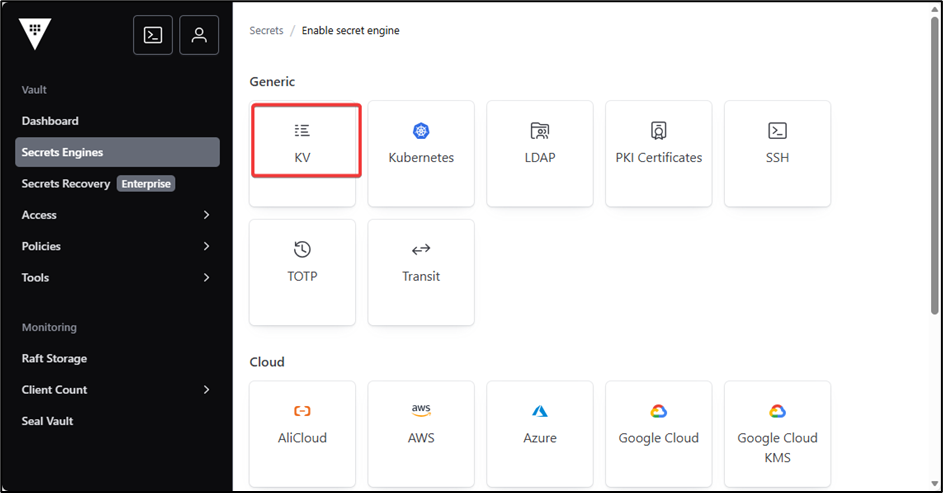Go to the Secrets breadcrumb link
This screenshot has height=493, width=943.
[266, 30]
